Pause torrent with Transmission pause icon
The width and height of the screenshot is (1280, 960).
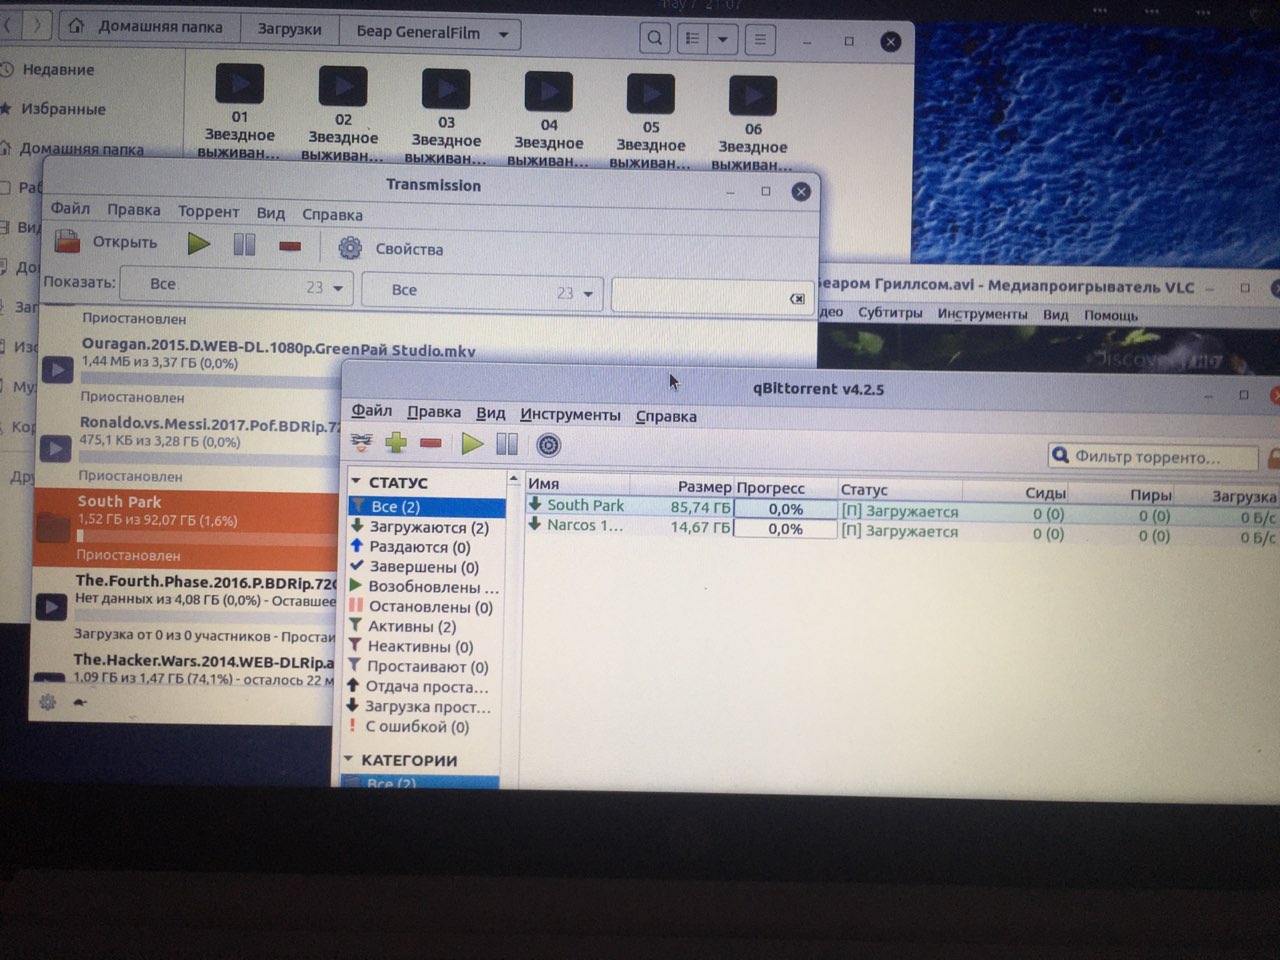click(244, 244)
